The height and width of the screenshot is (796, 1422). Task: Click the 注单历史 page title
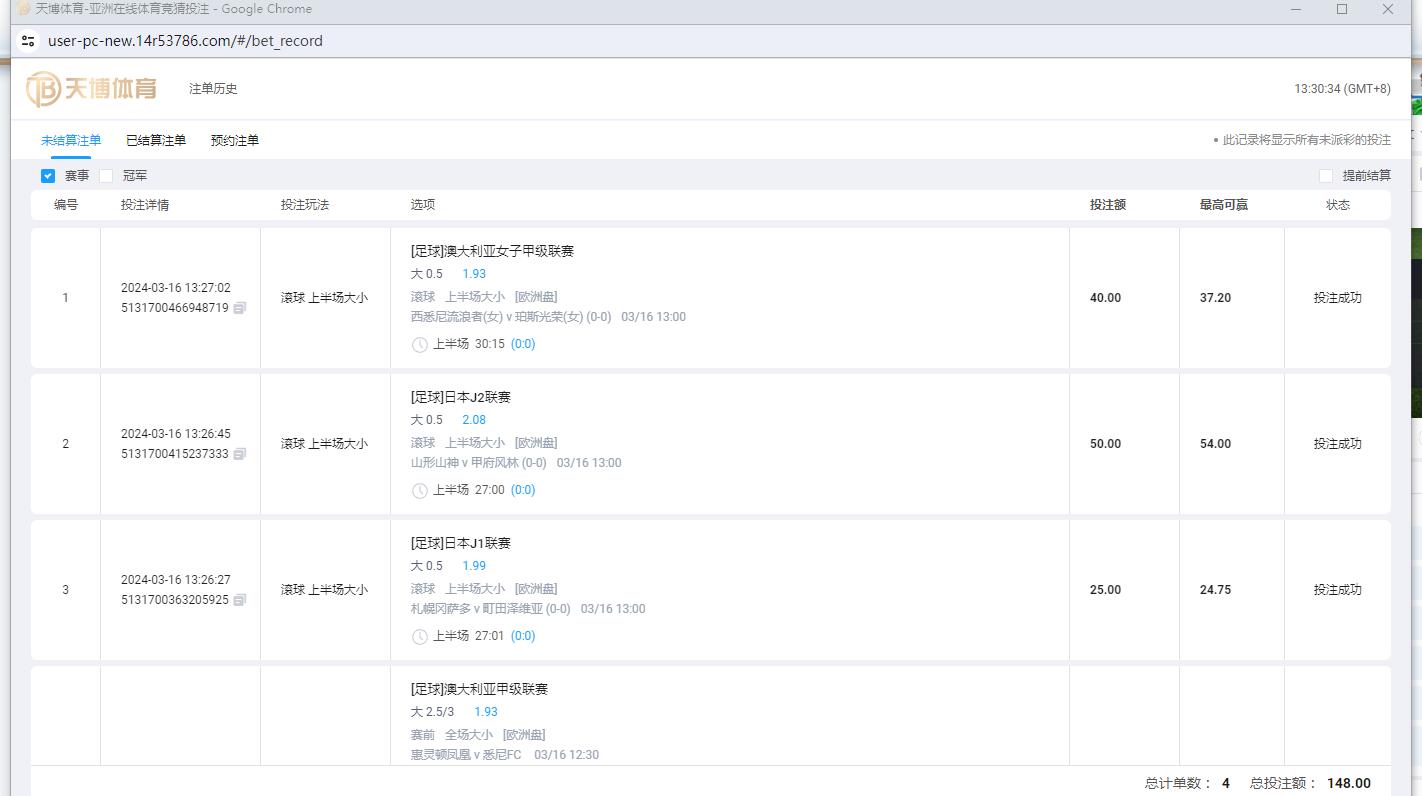[x=213, y=89]
